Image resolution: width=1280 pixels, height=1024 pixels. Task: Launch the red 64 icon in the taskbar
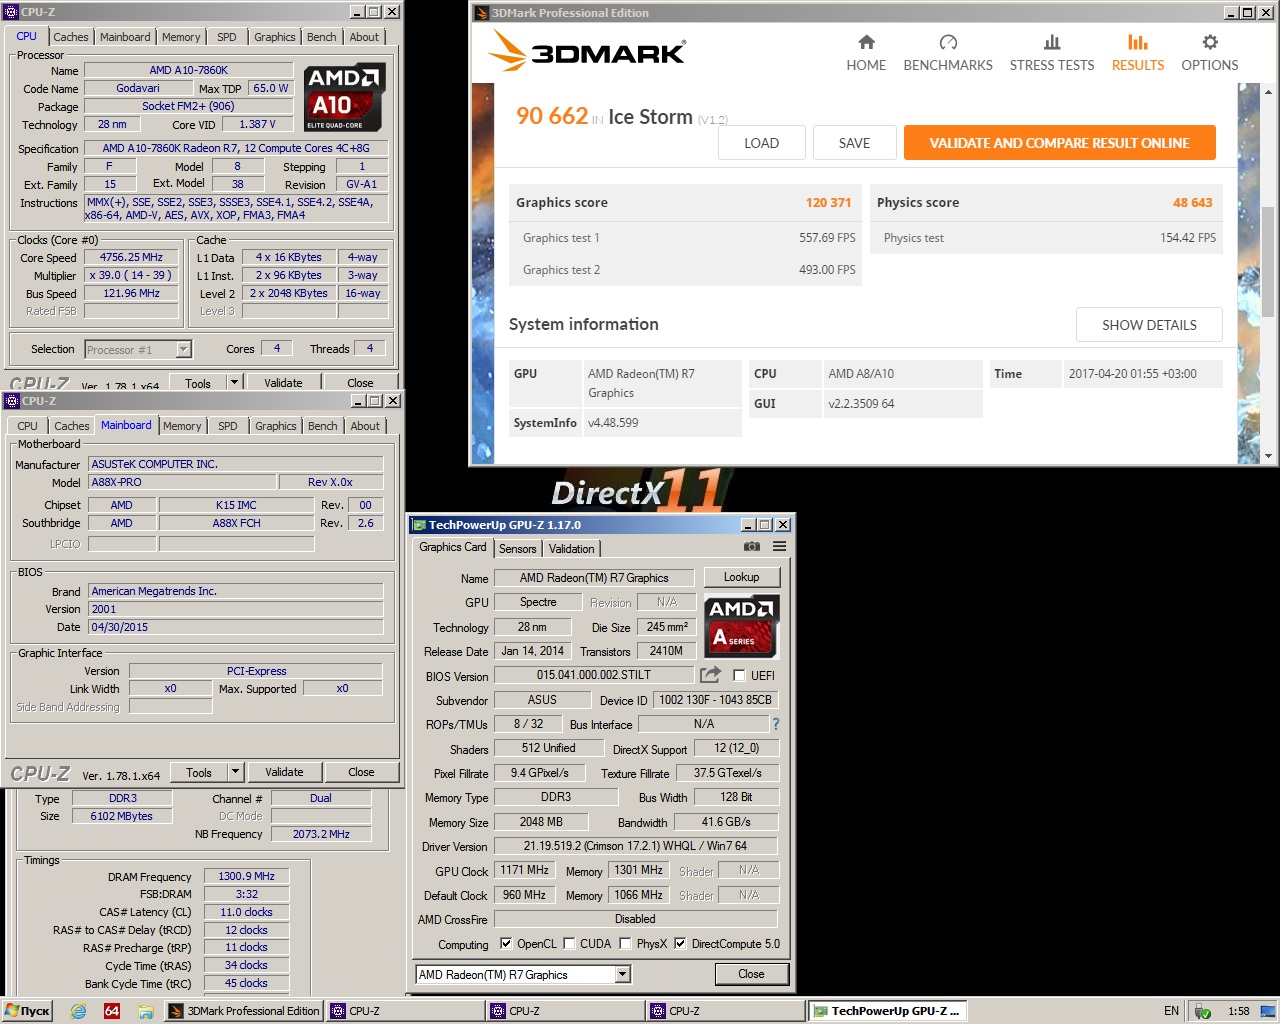112,1011
